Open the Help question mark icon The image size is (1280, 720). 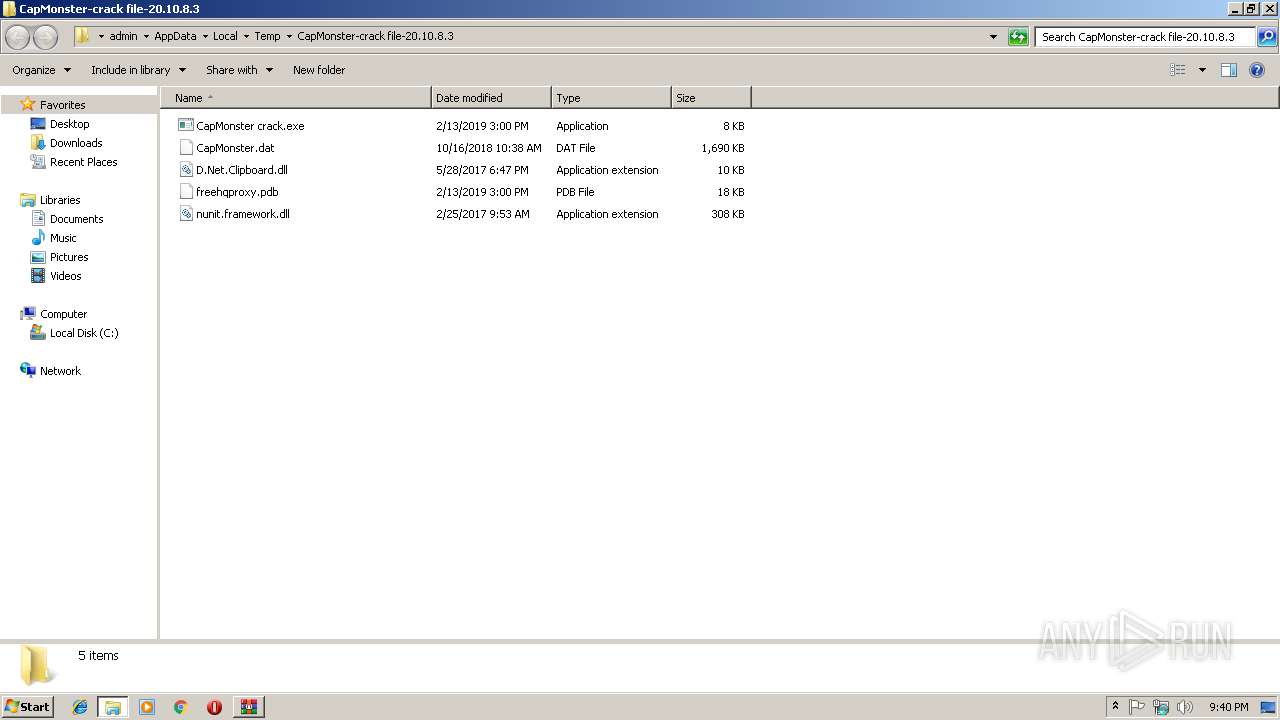[x=1257, y=70]
